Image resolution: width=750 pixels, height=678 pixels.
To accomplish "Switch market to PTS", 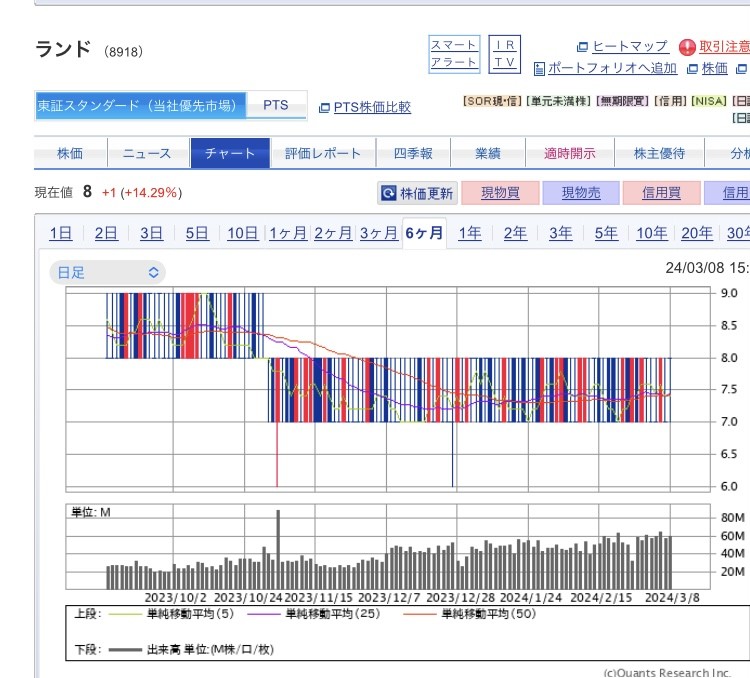I will [x=275, y=106].
